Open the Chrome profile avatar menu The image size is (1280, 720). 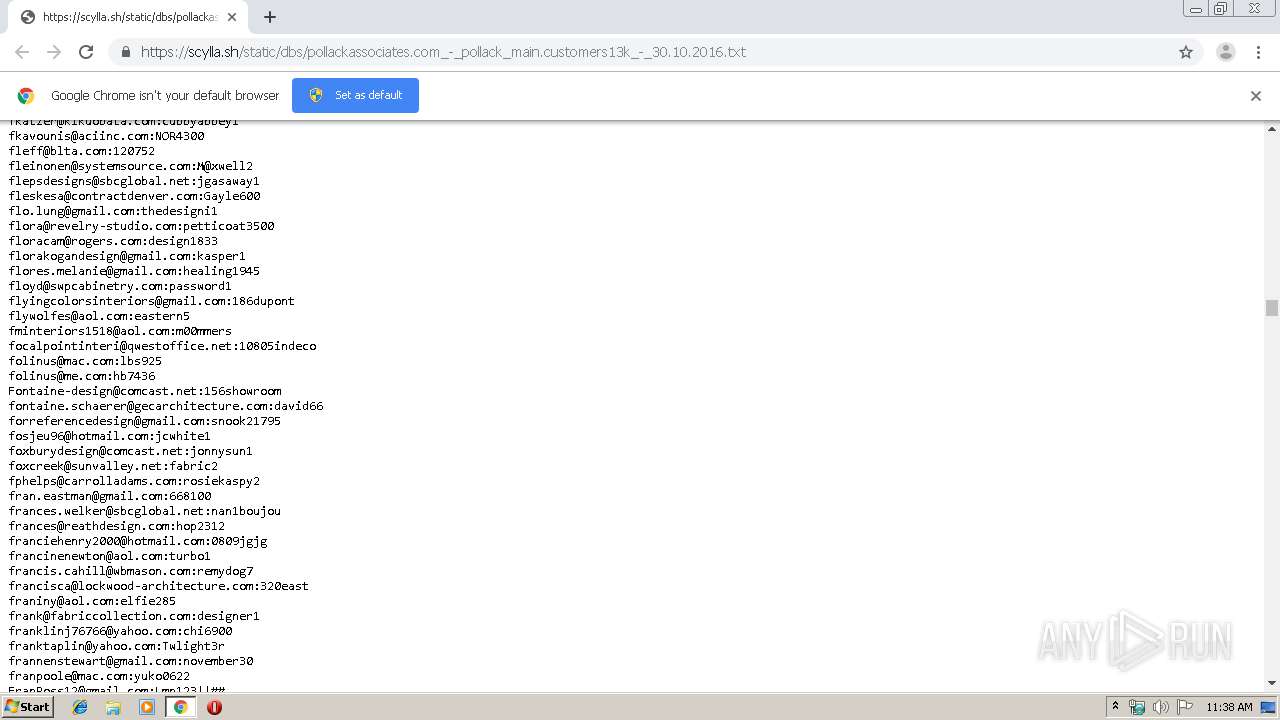[1226, 52]
